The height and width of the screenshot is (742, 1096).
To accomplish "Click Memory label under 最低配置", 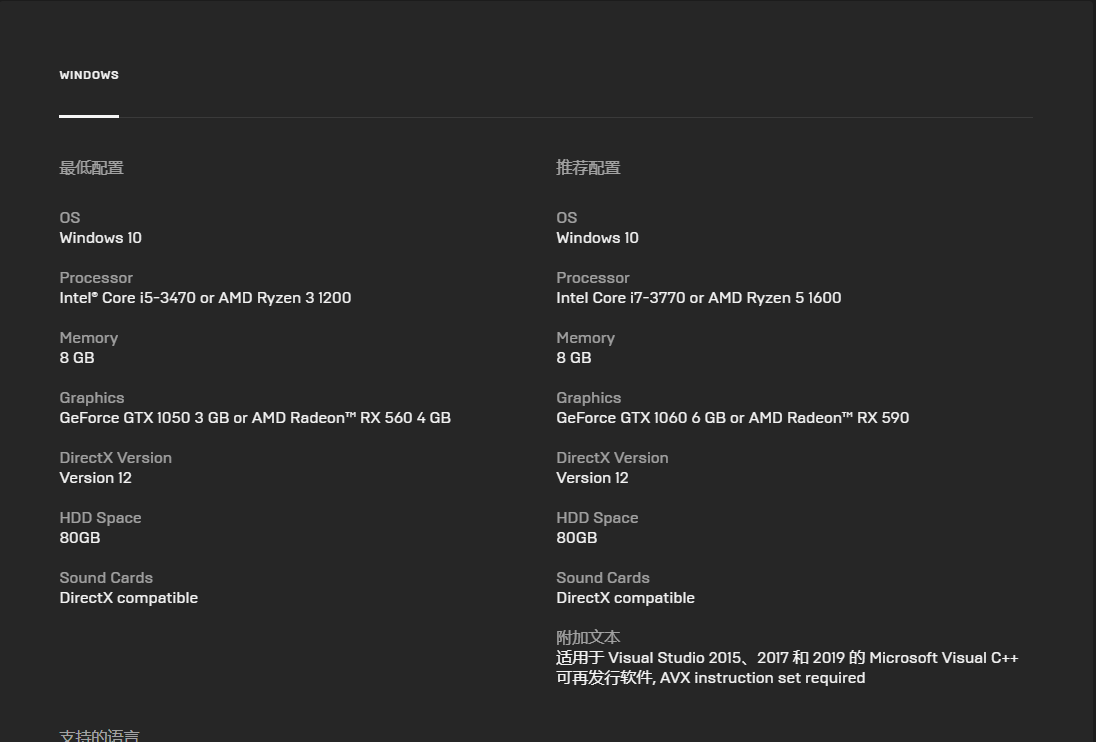I will click(x=89, y=337).
